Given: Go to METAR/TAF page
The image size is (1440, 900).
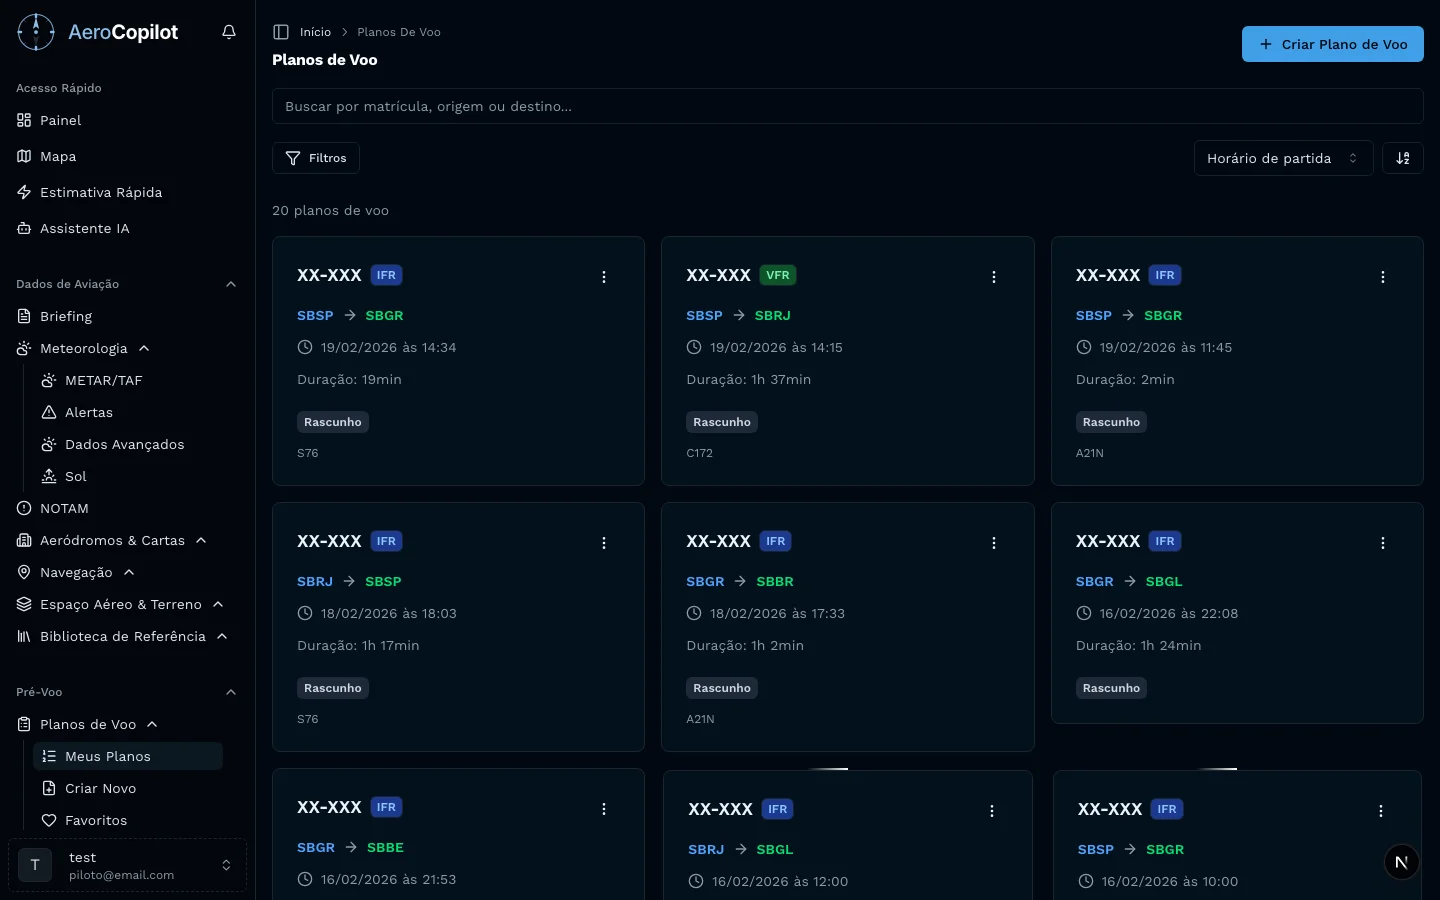Looking at the screenshot, I should pyautogui.click(x=103, y=380).
